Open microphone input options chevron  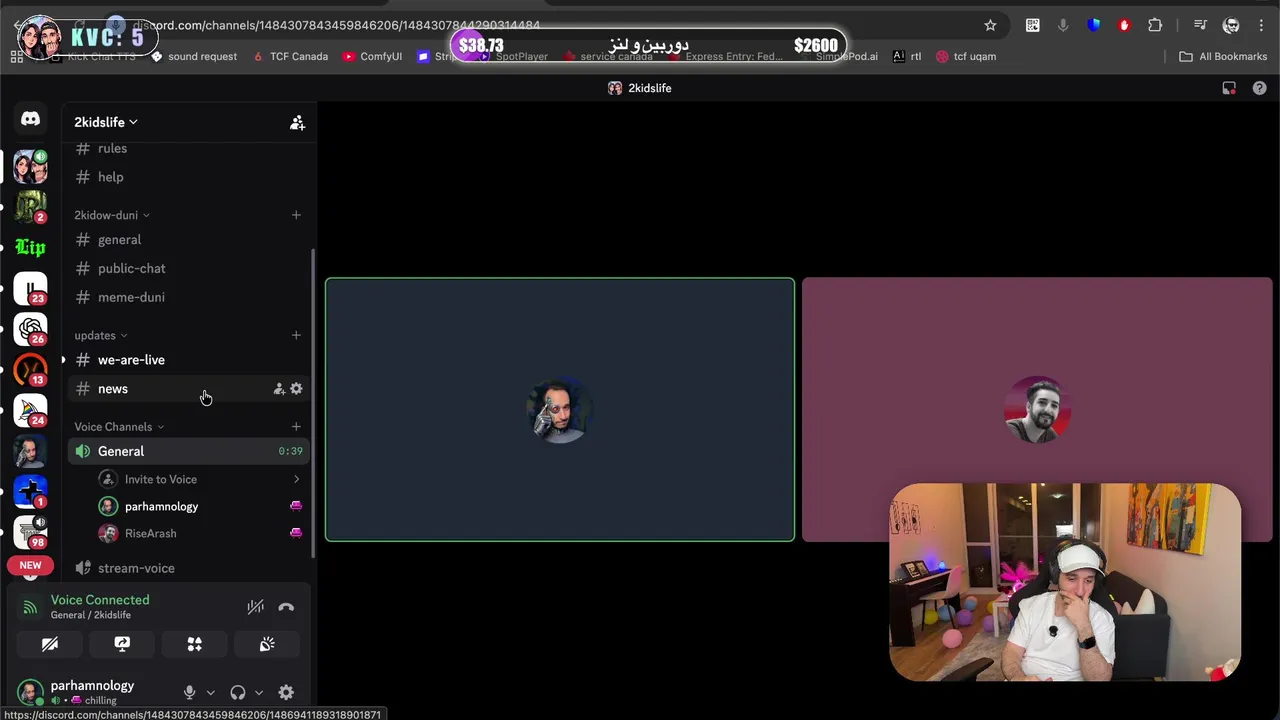pos(210,692)
